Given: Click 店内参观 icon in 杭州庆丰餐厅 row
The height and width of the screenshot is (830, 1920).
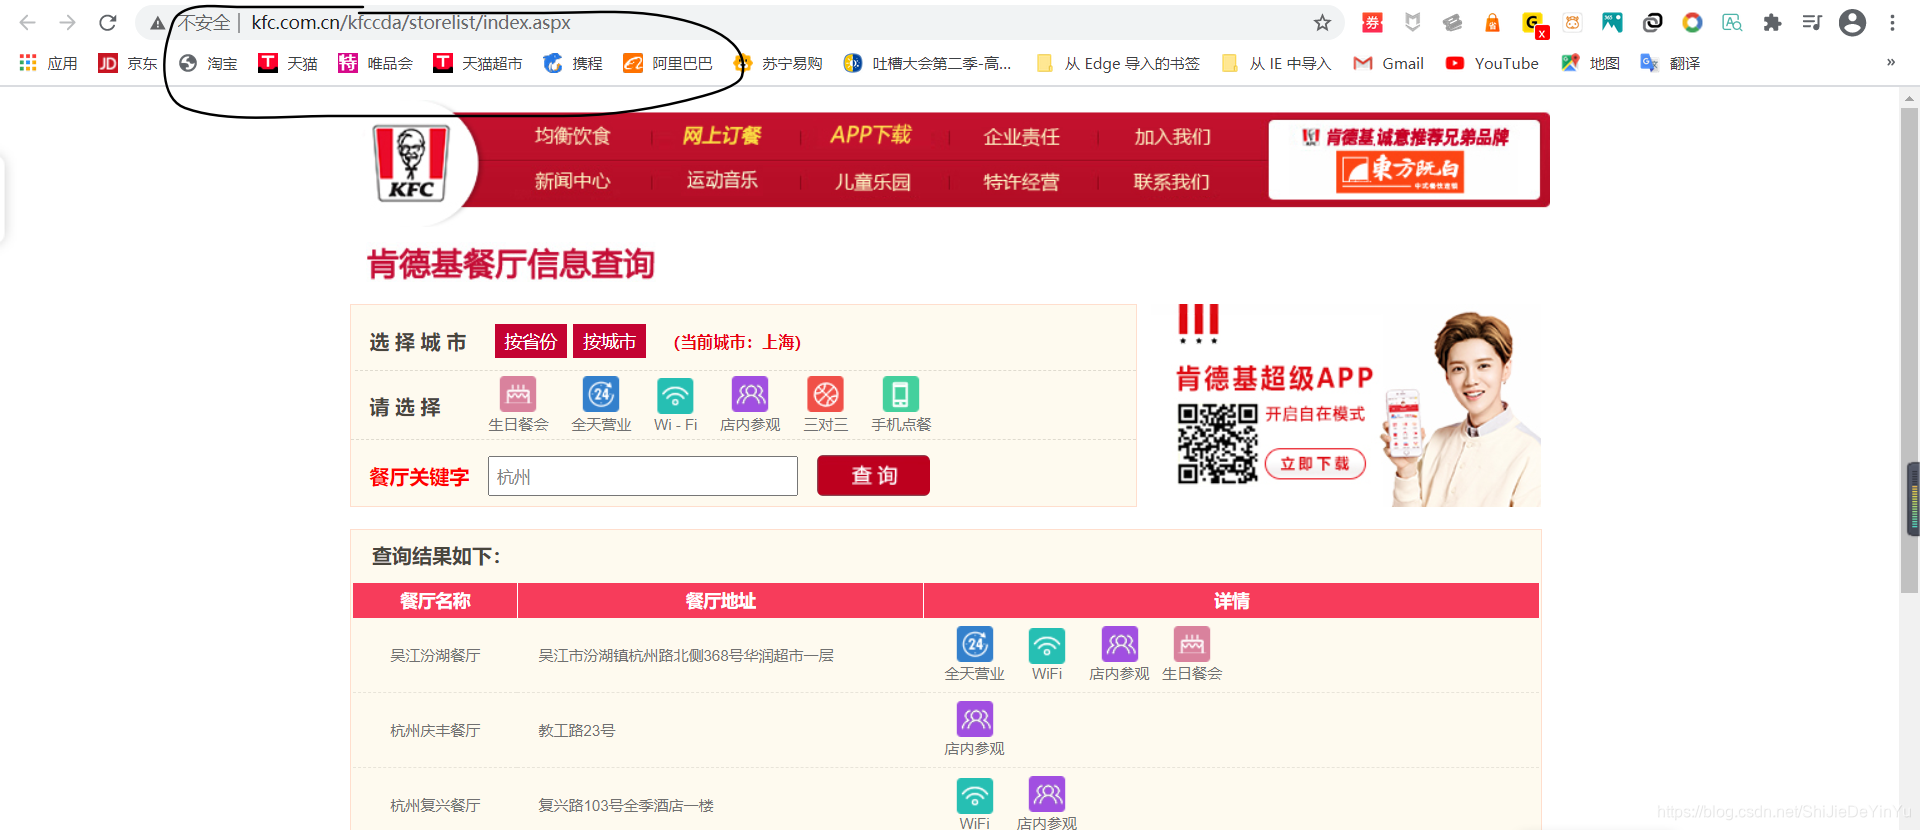Looking at the screenshot, I should pyautogui.click(x=974, y=719).
